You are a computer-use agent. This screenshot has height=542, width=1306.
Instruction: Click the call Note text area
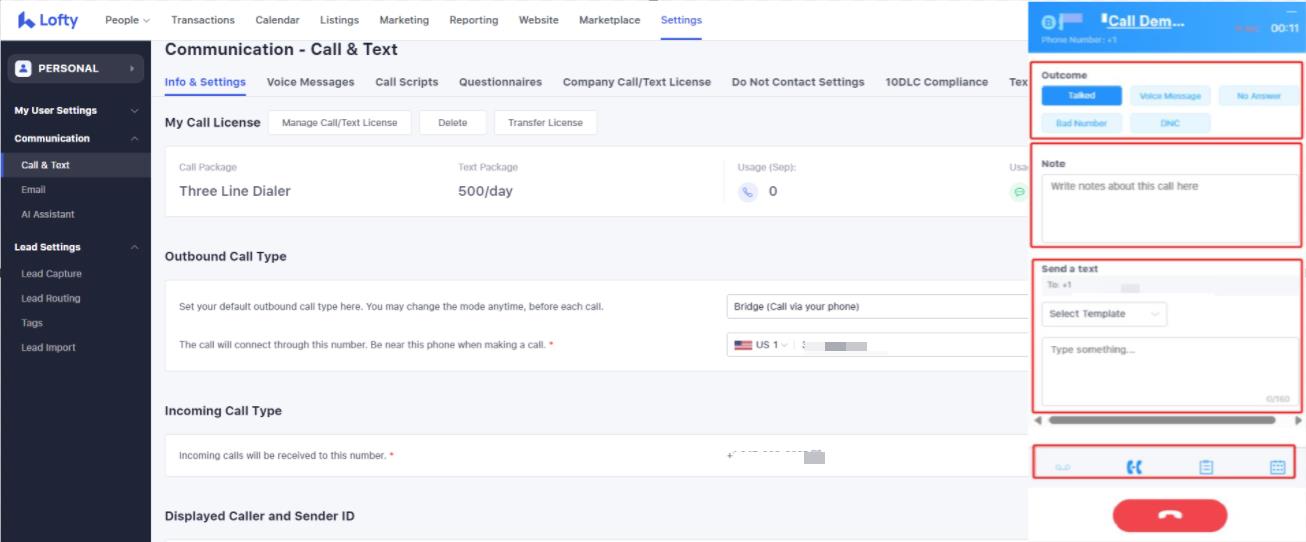1170,209
